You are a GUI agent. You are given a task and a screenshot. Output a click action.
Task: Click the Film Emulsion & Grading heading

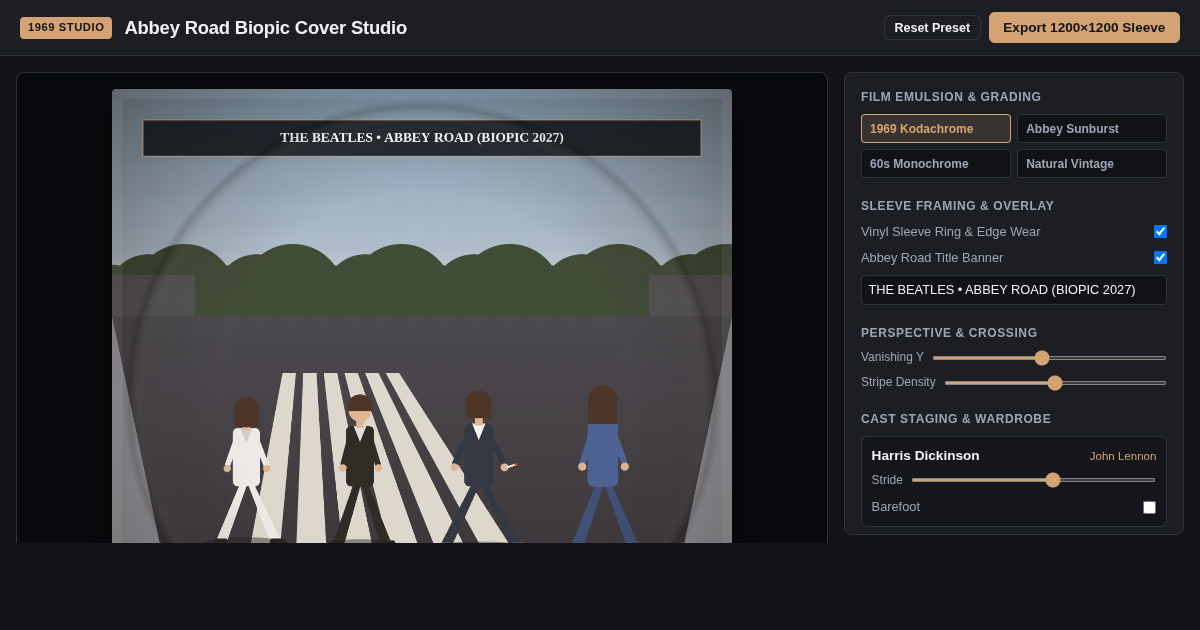tap(951, 97)
